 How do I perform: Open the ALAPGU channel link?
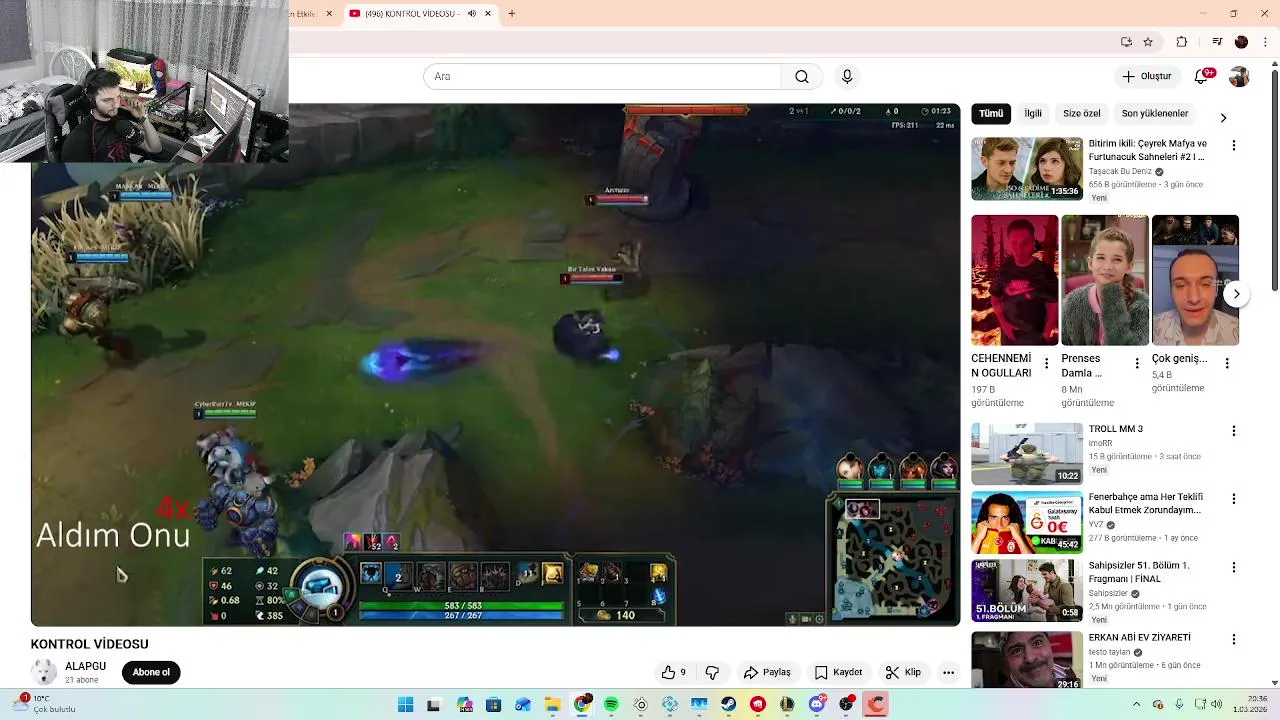pyautogui.click(x=85, y=666)
